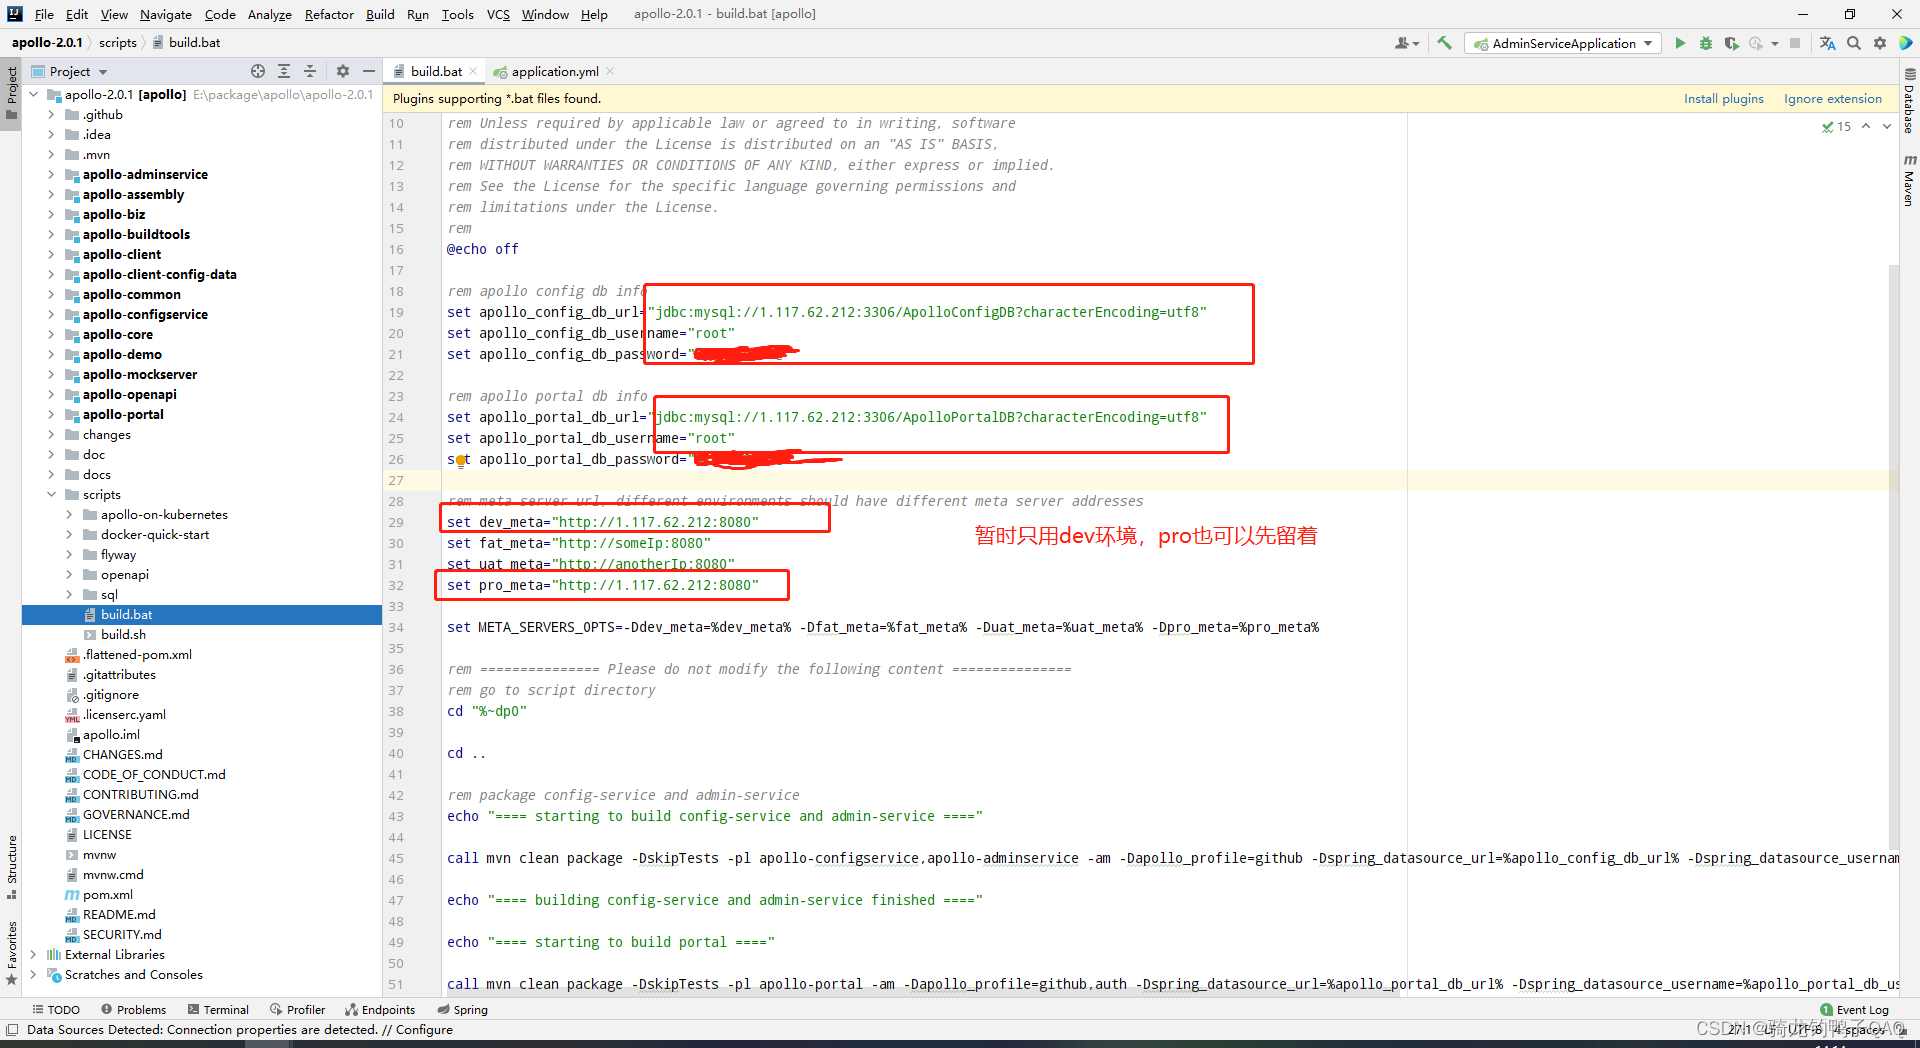Viewport: 1920px width, 1048px height.
Task: Open Search Everywhere magnifier icon
Action: (x=1854, y=43)
